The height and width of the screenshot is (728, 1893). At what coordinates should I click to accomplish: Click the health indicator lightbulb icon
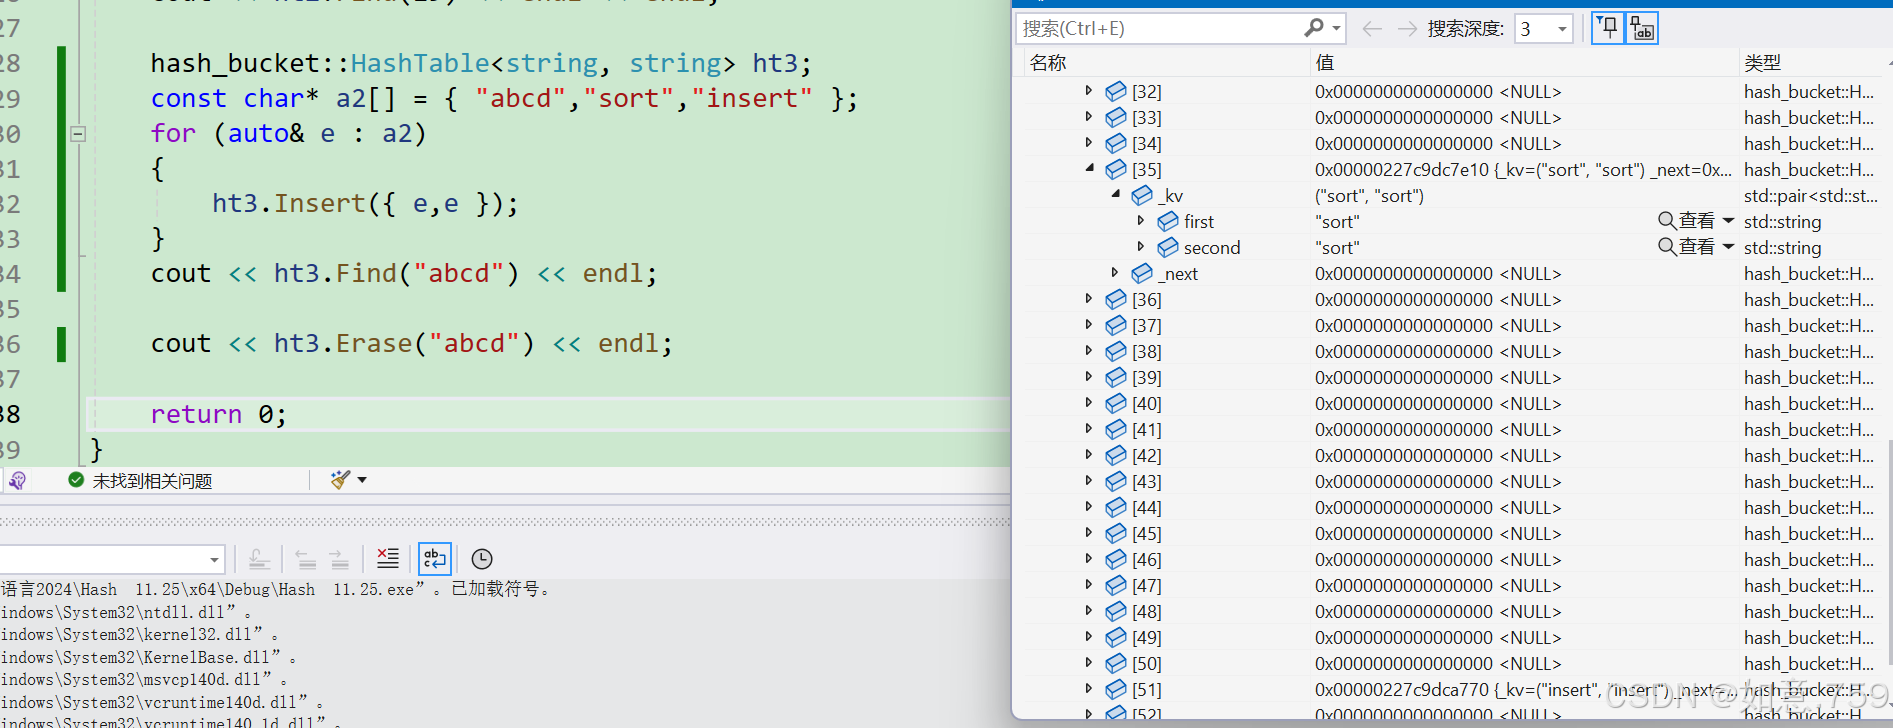coord(17,481)
